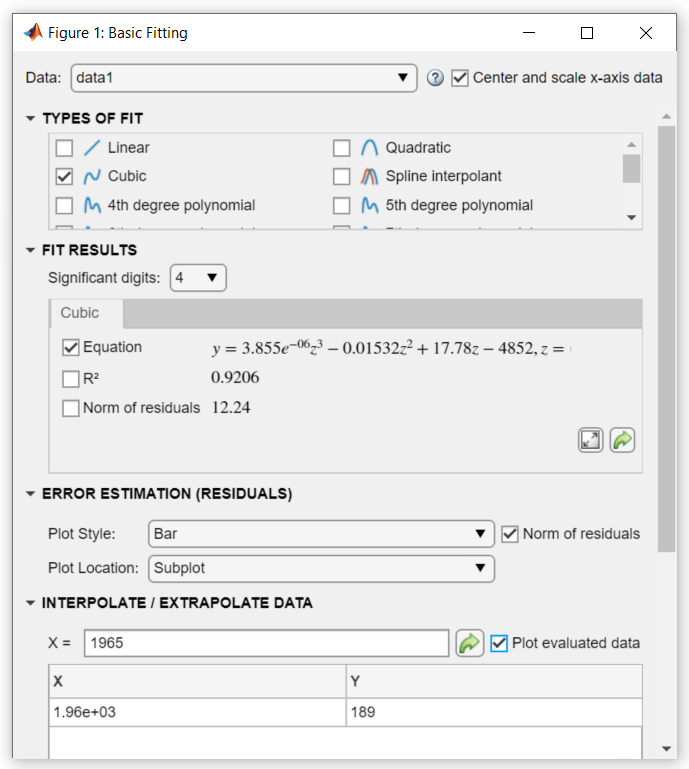Check the R² checkbox
Image resolution: width=689 pixels, height=769 pixels.
coord(71,379)
